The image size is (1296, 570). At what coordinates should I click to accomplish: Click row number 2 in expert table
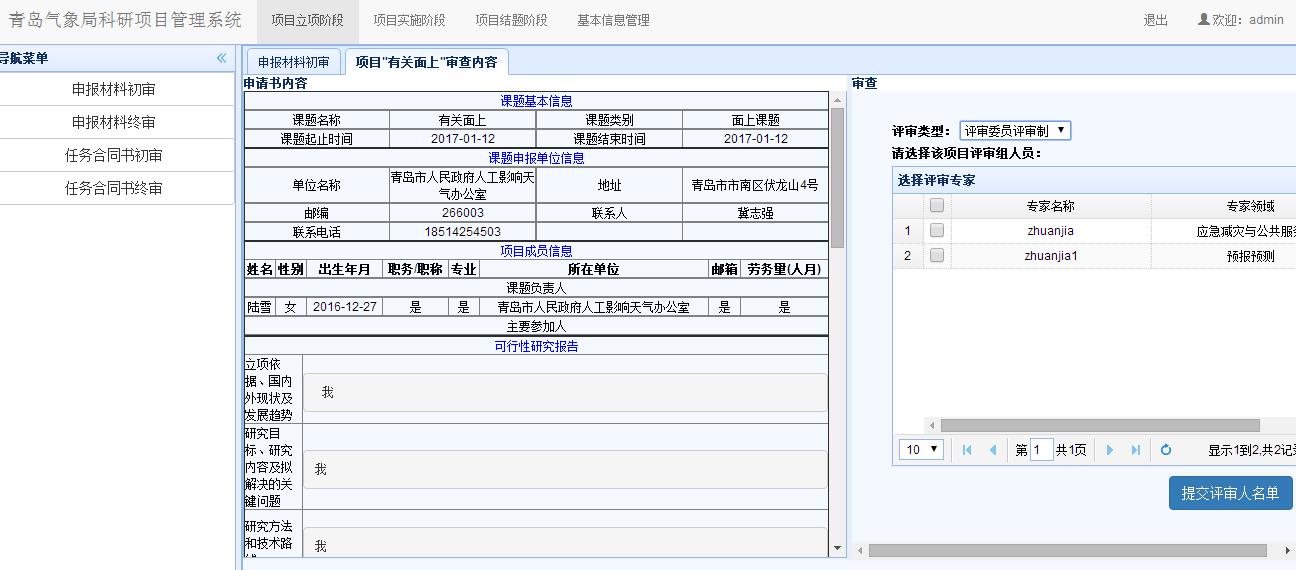tap(908, 256)
